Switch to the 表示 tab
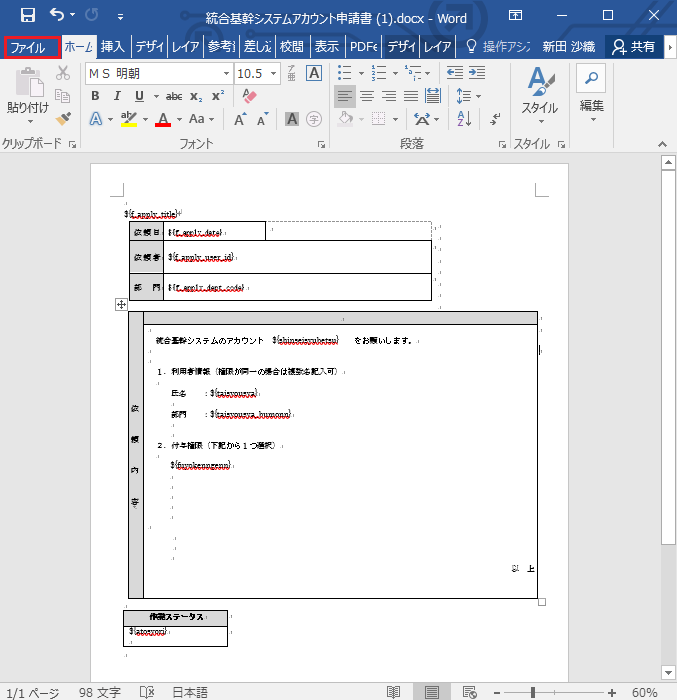This screenshot has height=700, width=677. click(326, 46)
